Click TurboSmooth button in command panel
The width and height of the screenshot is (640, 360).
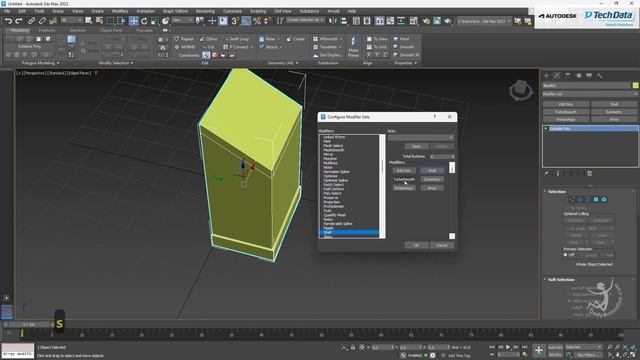pos(566,112)
